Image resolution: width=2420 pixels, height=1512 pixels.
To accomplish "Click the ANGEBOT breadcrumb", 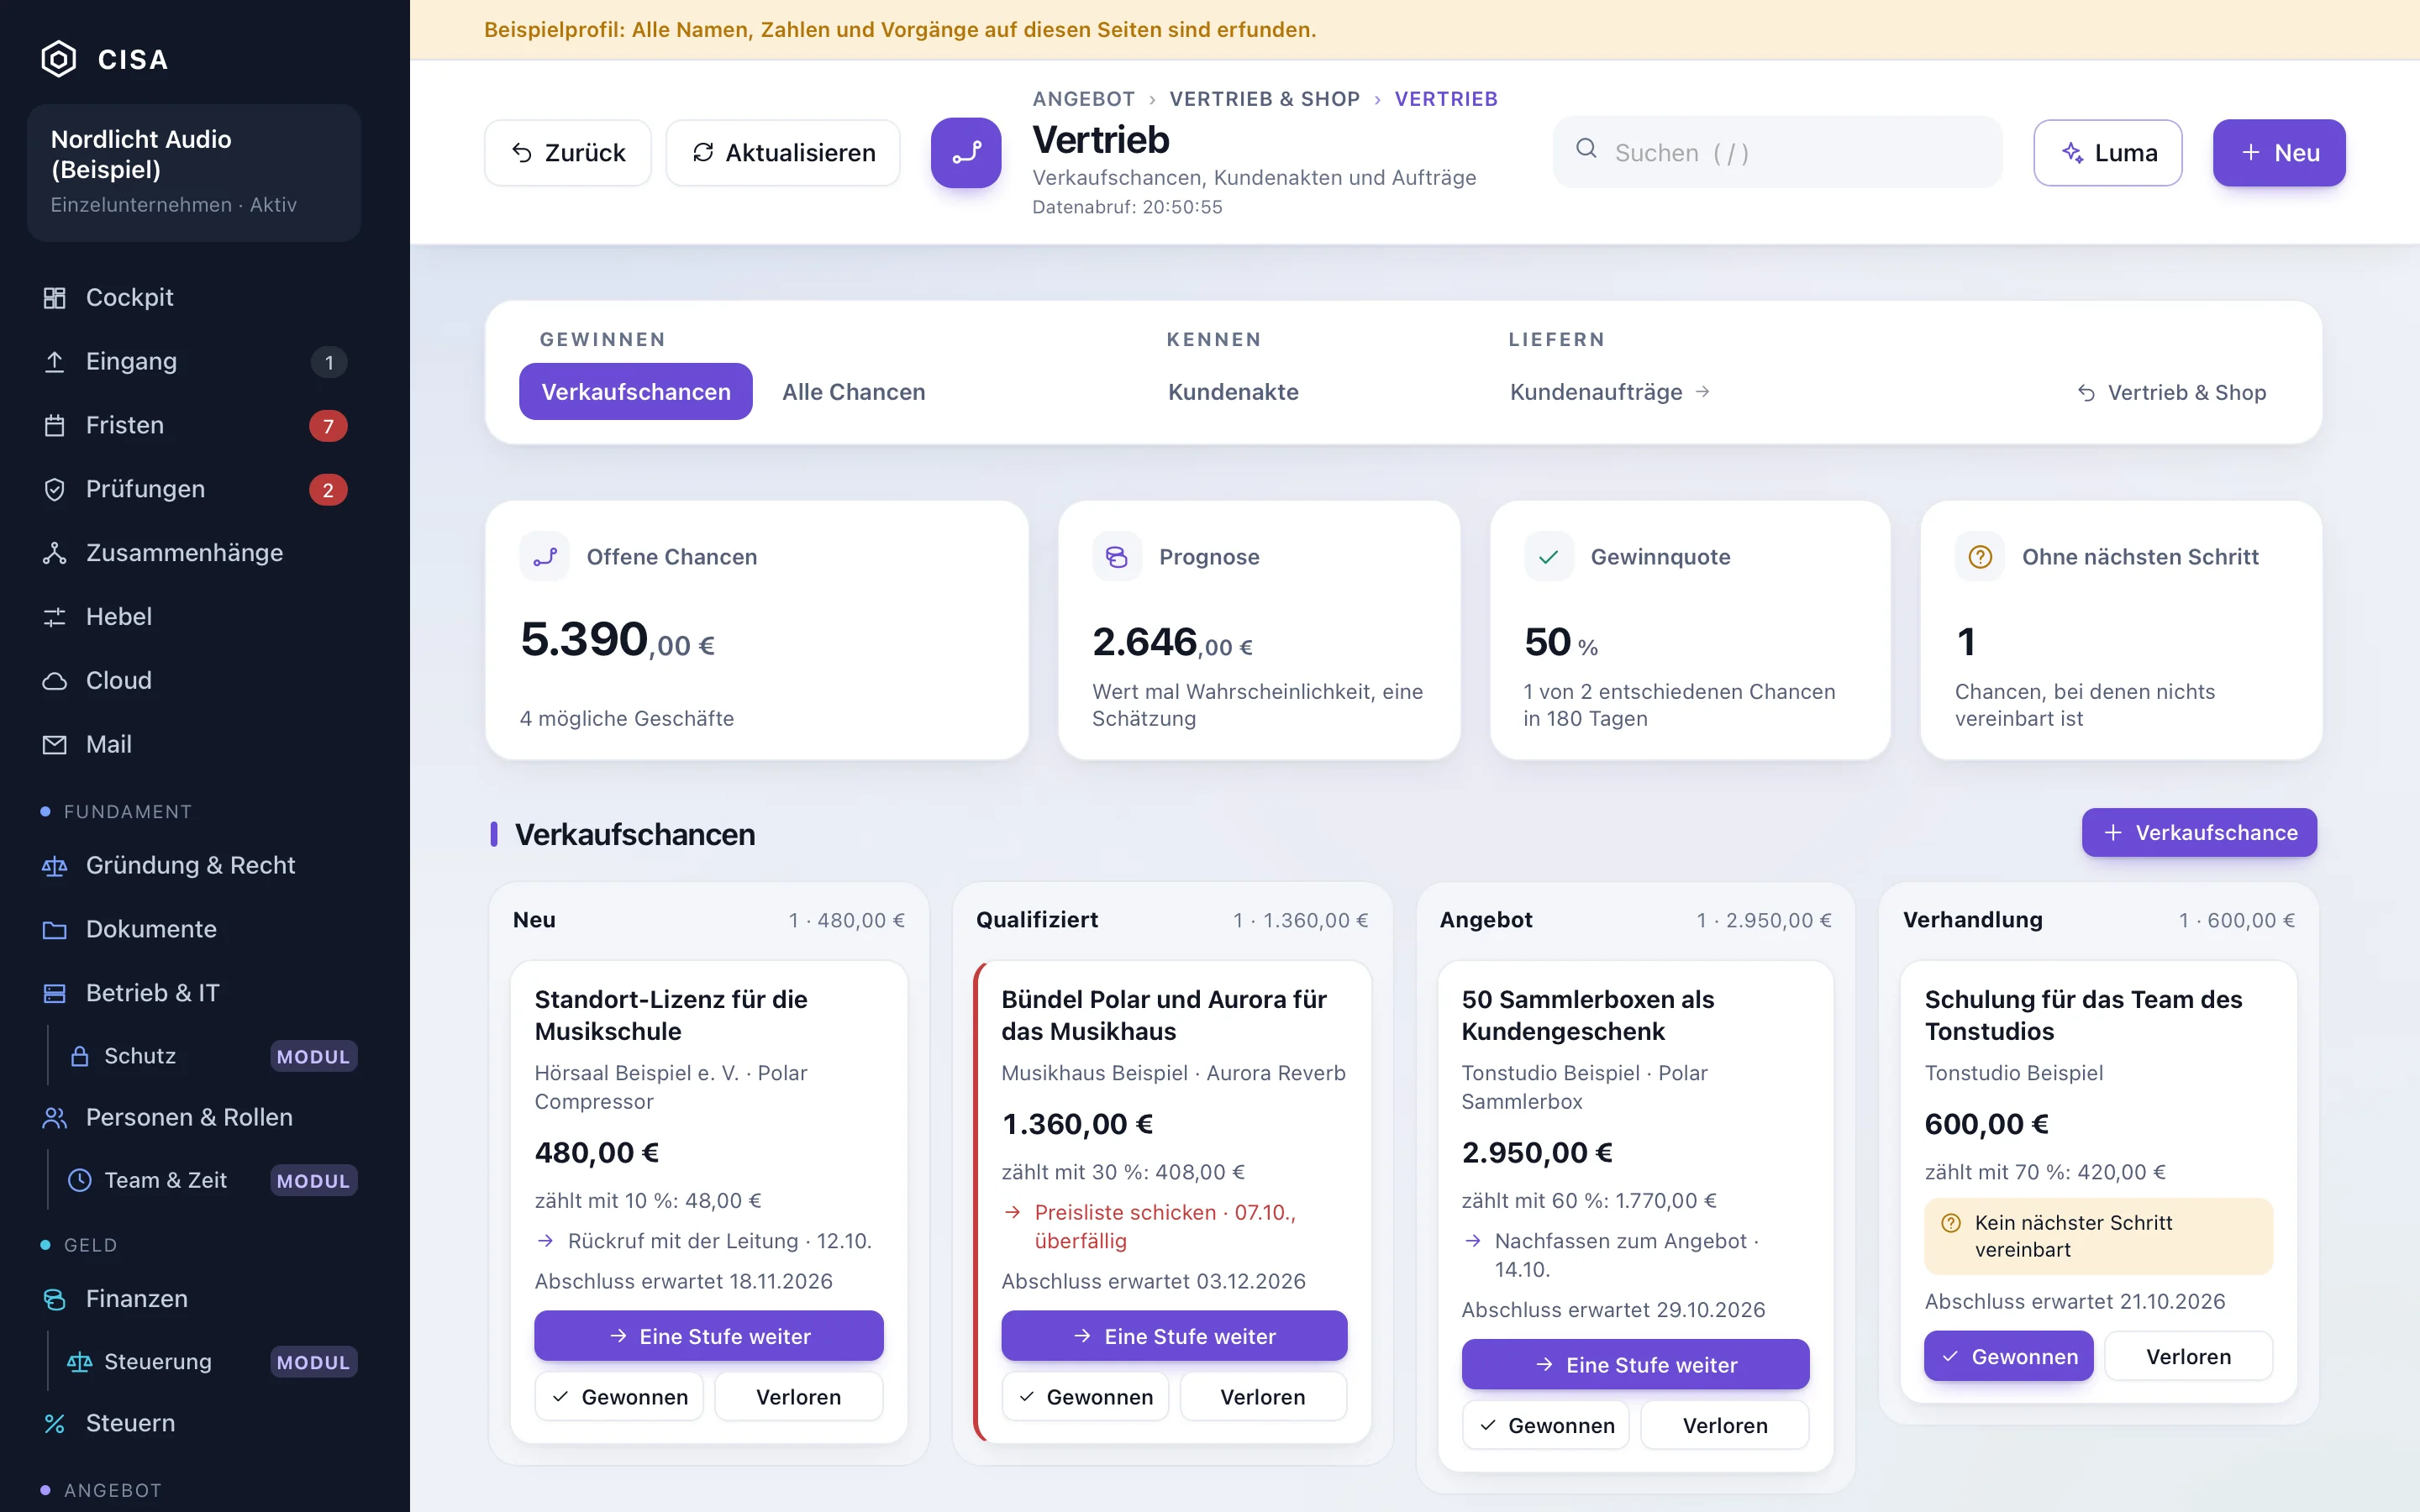I will click(x=1083, y=99).
